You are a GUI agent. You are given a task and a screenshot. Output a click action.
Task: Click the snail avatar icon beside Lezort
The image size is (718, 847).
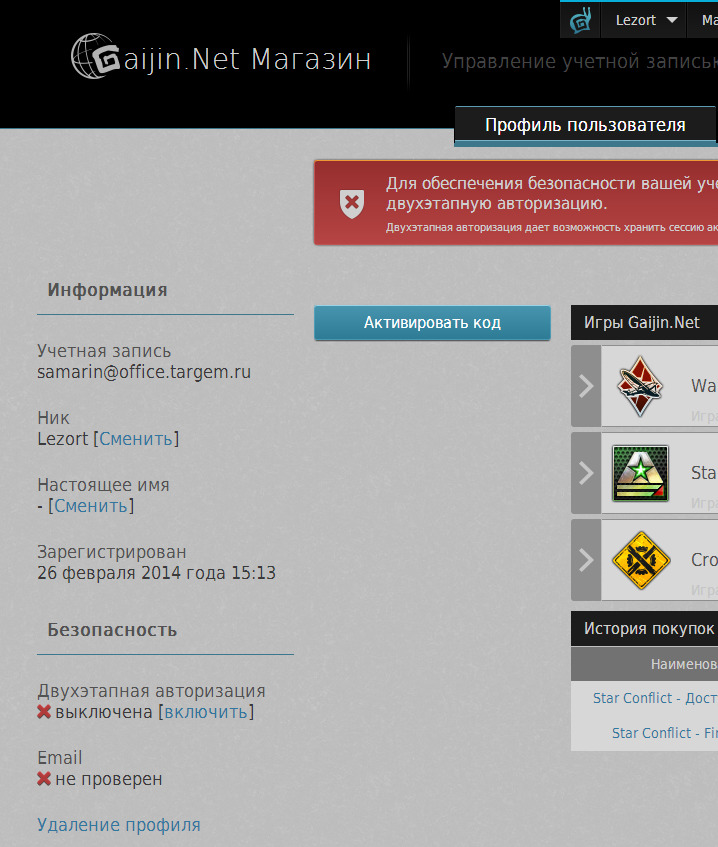tap(580, 20)
